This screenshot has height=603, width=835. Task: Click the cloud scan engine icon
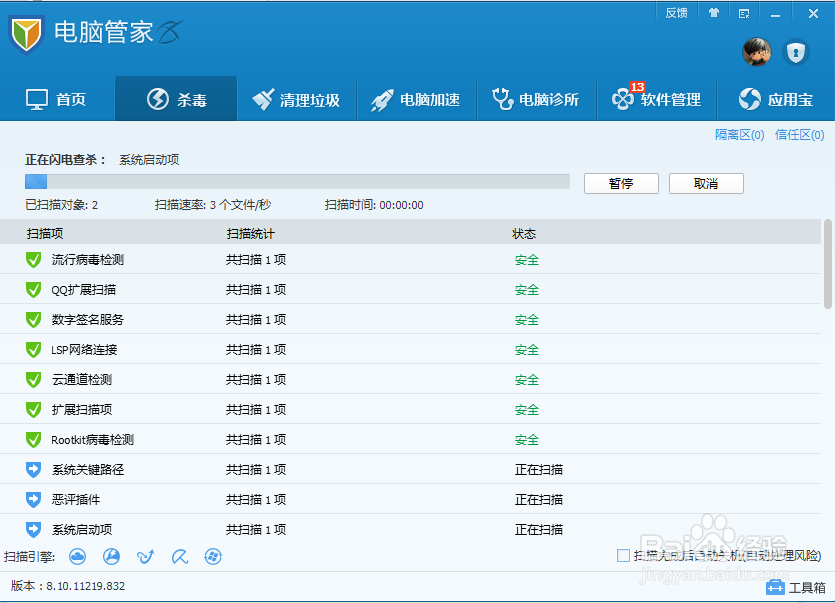pyautogui.click(x=78, y=557)
